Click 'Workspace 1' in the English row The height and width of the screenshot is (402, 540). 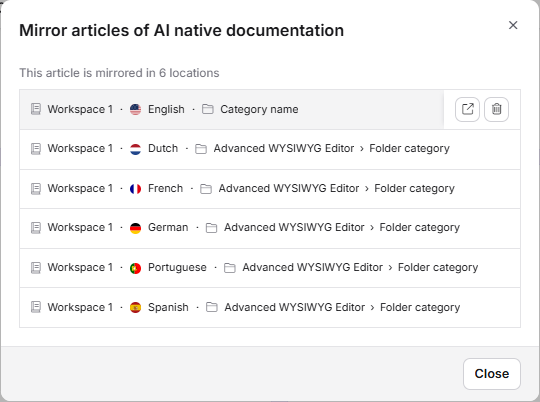[x=80, y=110]
